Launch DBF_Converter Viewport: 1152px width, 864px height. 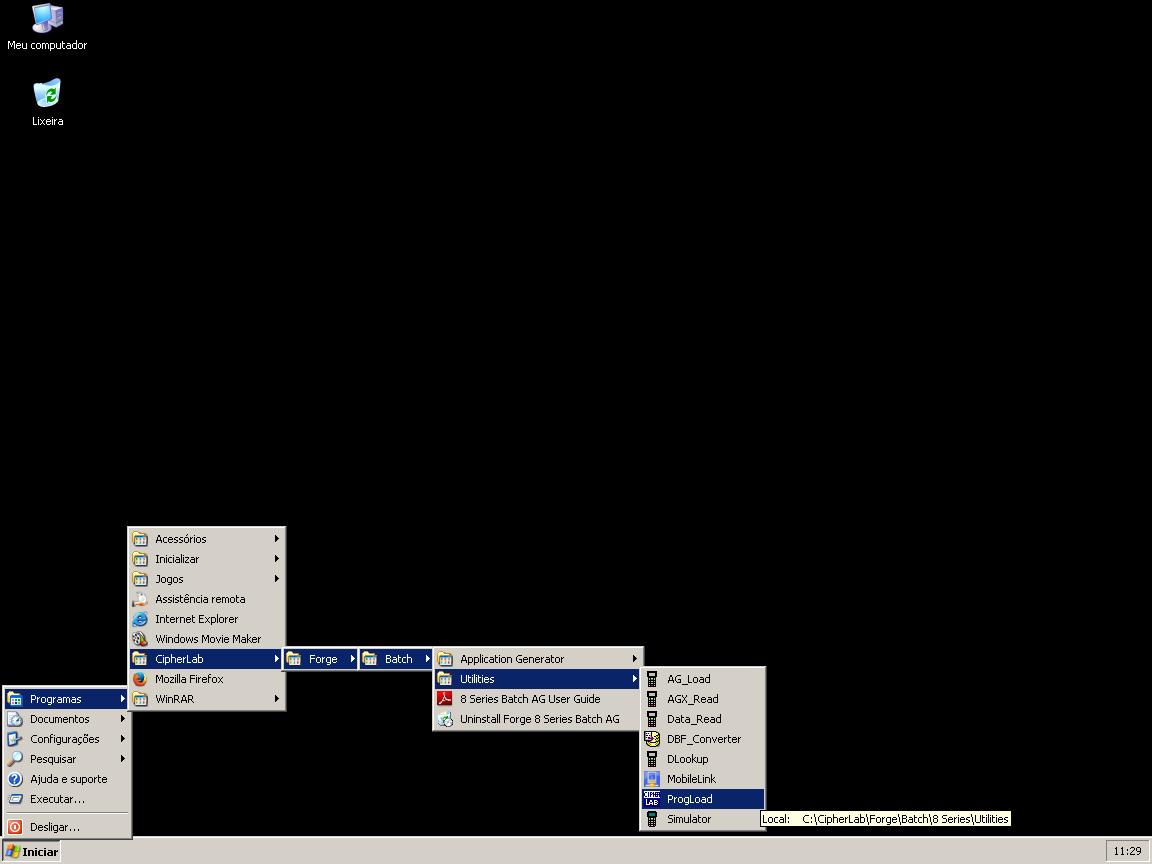(703, 739)
